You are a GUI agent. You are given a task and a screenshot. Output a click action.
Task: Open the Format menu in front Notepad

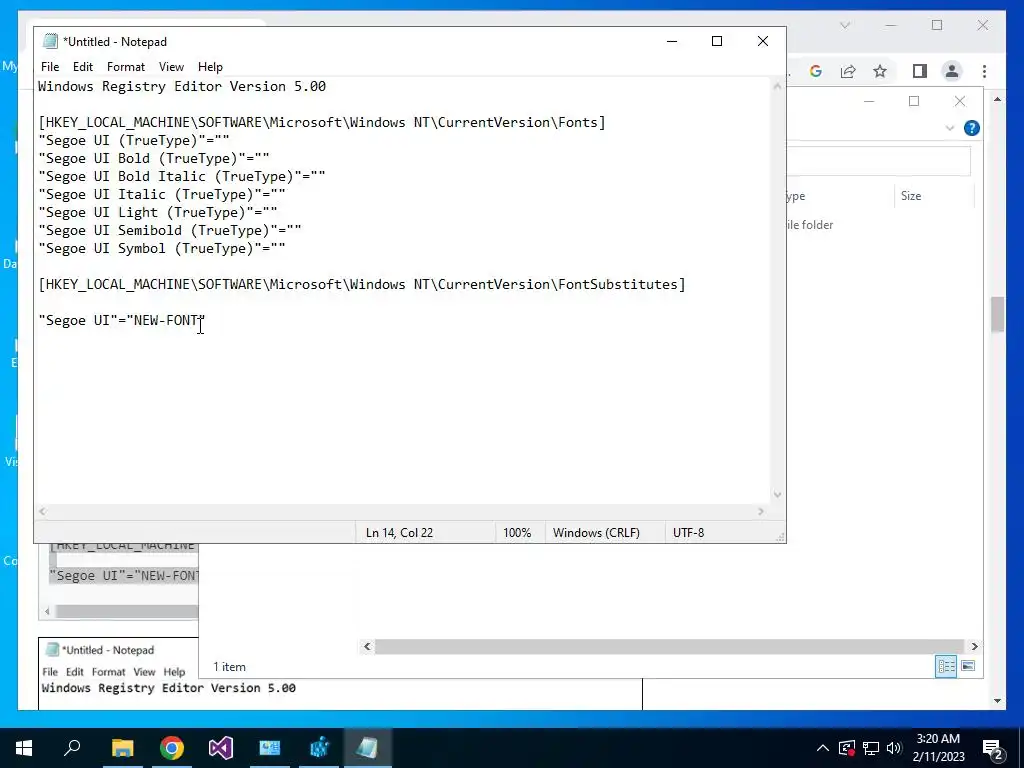coord(125,67)
